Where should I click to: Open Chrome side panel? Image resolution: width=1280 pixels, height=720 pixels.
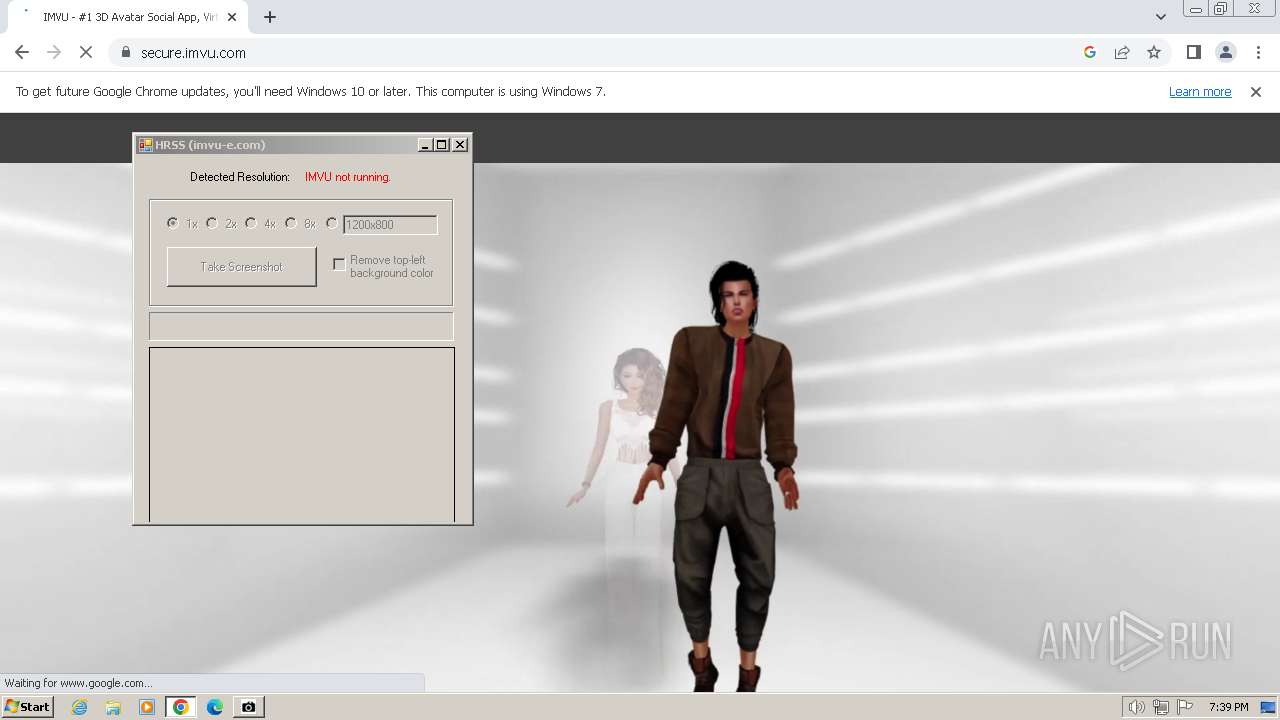(1194, 52)
